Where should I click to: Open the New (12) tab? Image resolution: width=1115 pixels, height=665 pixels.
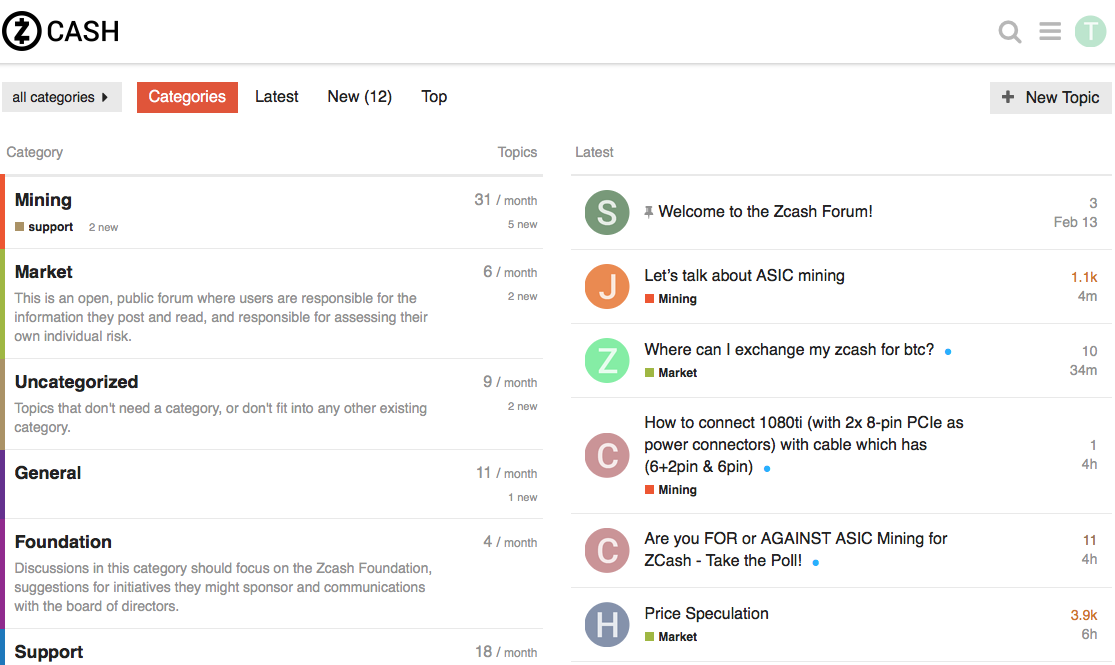[x=359, y=97]
